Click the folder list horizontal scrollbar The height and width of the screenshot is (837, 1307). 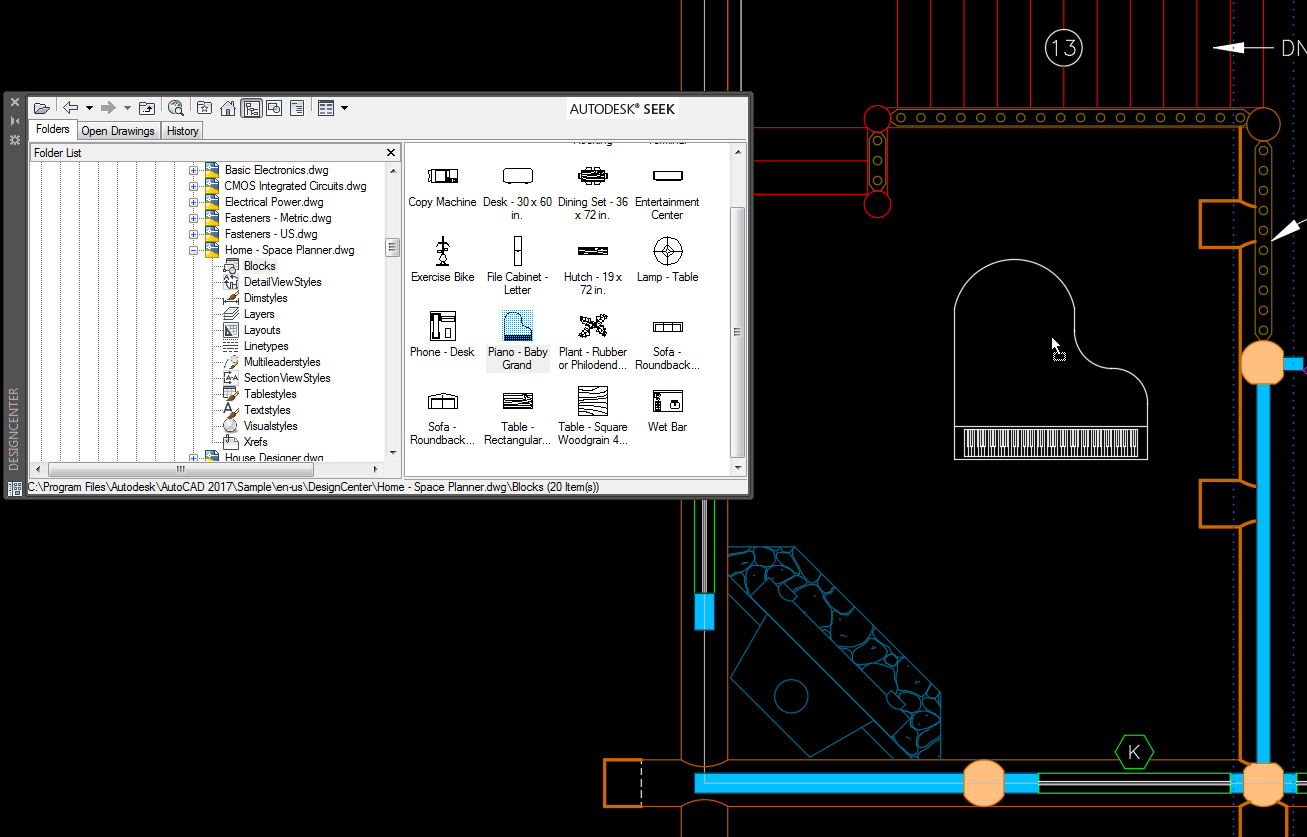180,469
